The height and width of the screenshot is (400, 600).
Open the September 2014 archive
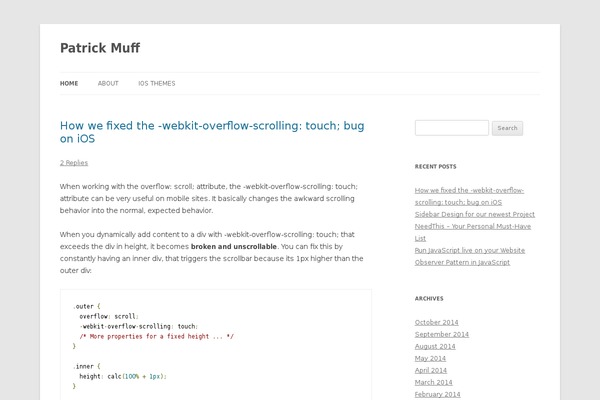[442, 334]
